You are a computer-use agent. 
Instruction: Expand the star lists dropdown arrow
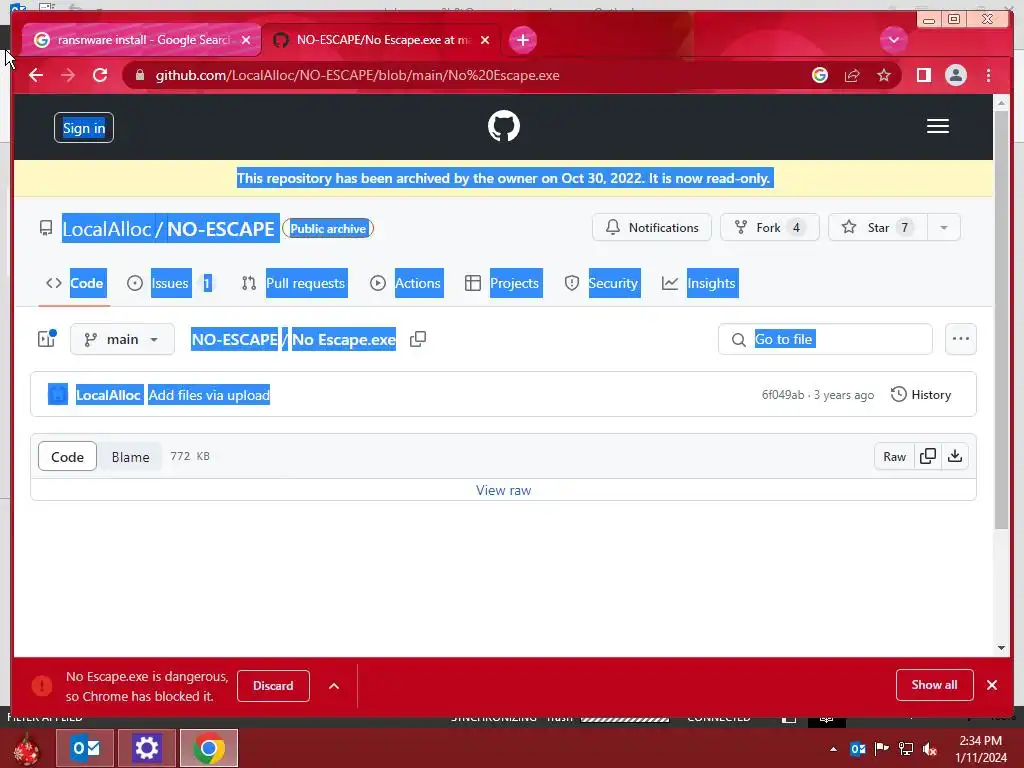[x=944, y=227]
